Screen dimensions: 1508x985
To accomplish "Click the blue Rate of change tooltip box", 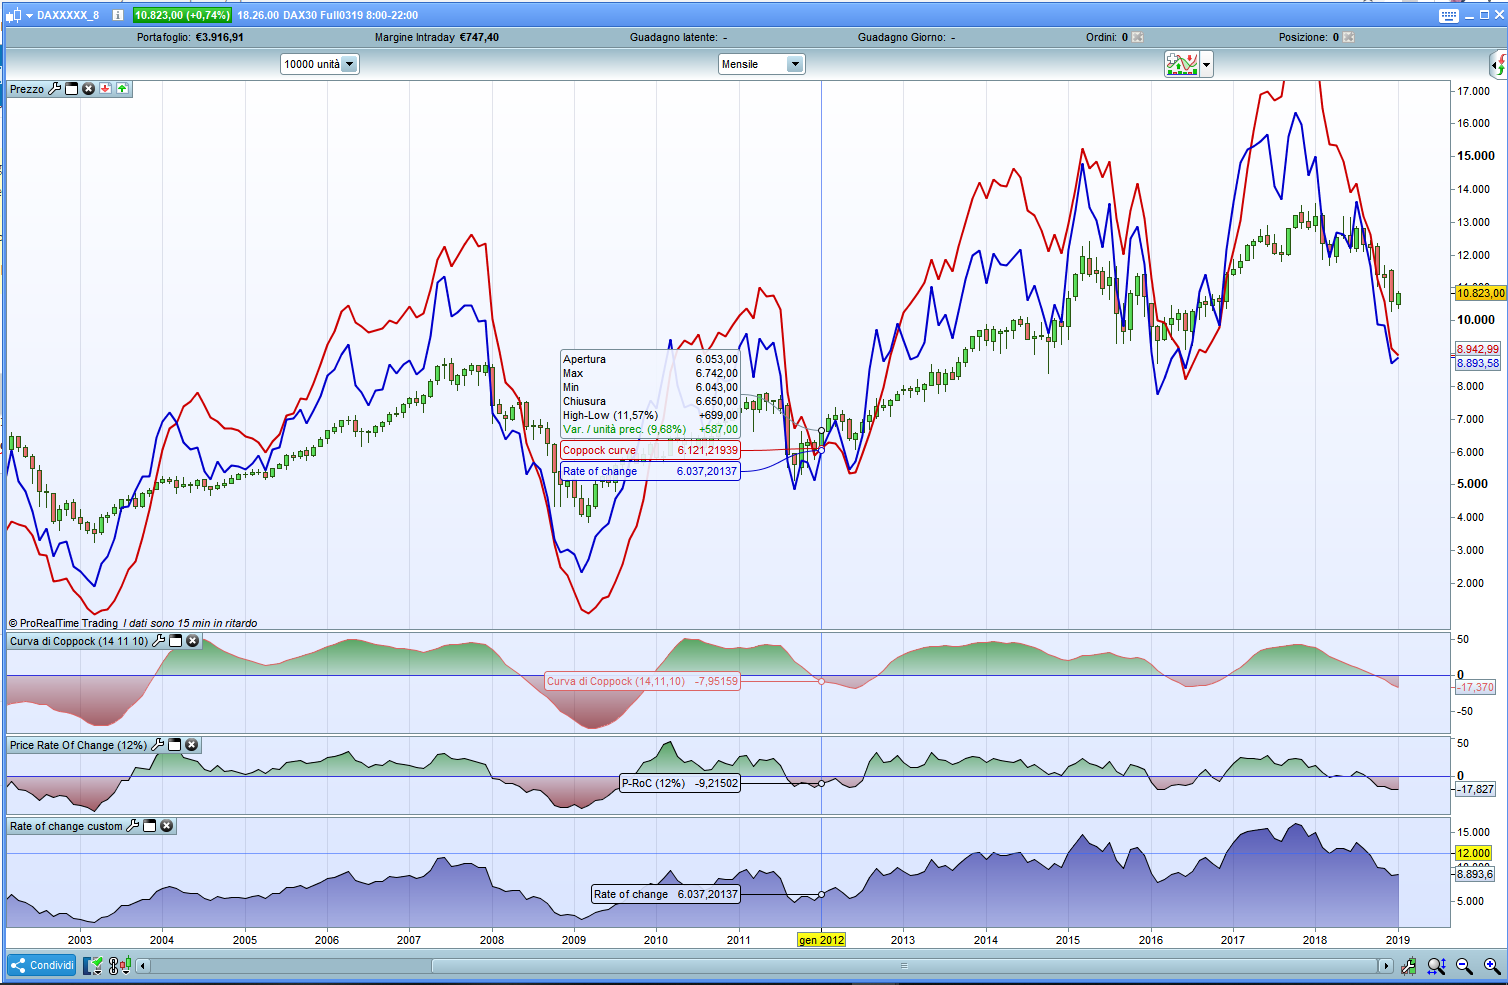I will [650, 471].
